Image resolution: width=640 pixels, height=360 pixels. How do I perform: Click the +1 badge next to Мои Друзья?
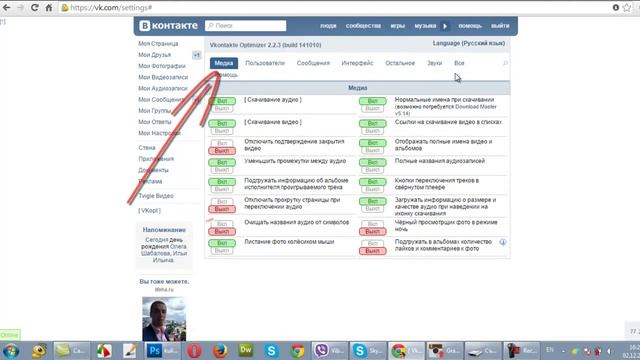196,55
